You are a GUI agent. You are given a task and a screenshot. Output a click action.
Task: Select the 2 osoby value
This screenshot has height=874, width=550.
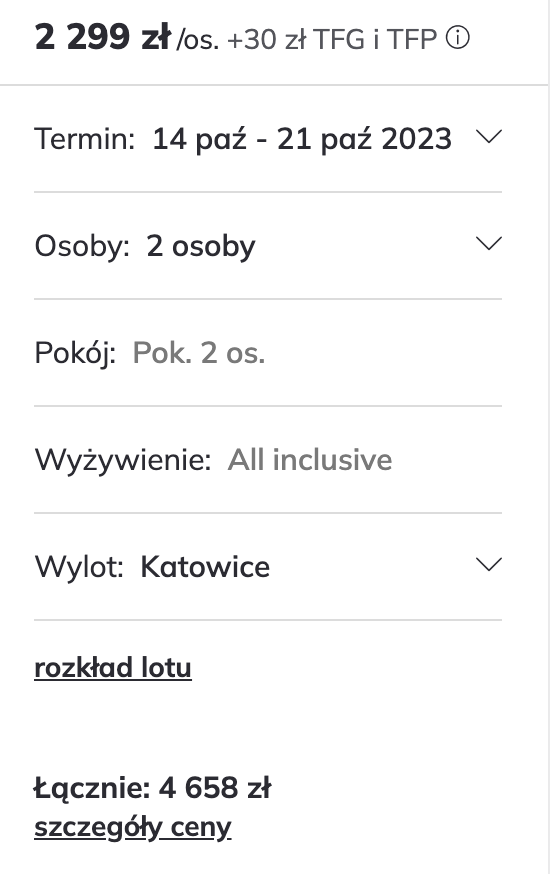201,246
